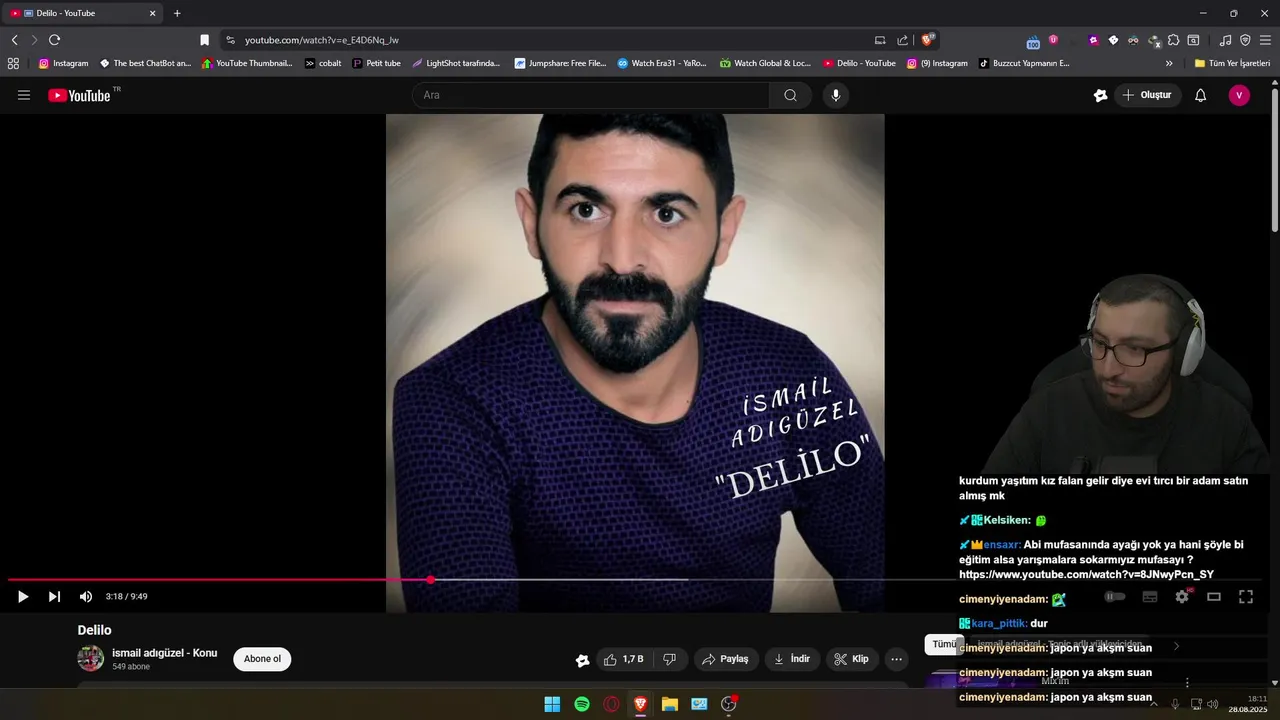Image resolution: width=1280 pixels, height=720 pixels.
Task: Expand hidden bookmarks chevron
Action: pos(1169,63)
